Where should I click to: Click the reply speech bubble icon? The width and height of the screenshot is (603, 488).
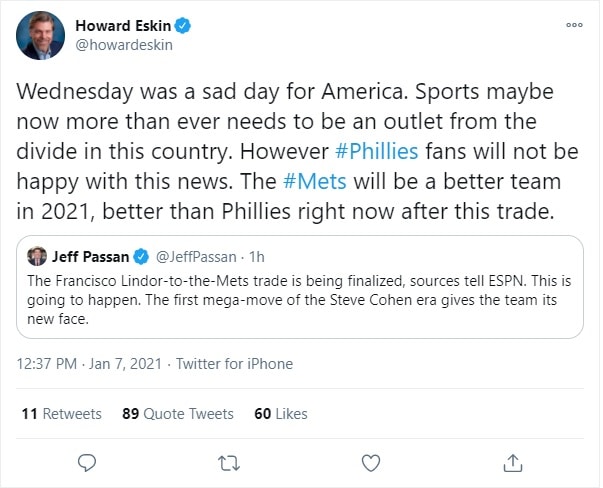tap(88, 462)
